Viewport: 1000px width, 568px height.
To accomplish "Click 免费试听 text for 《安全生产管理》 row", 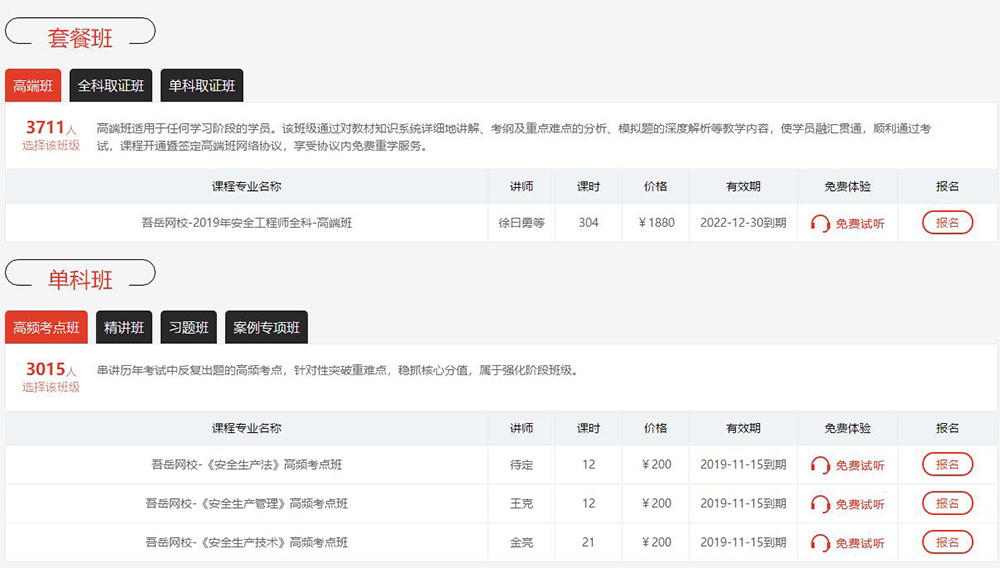I will 860,504.
